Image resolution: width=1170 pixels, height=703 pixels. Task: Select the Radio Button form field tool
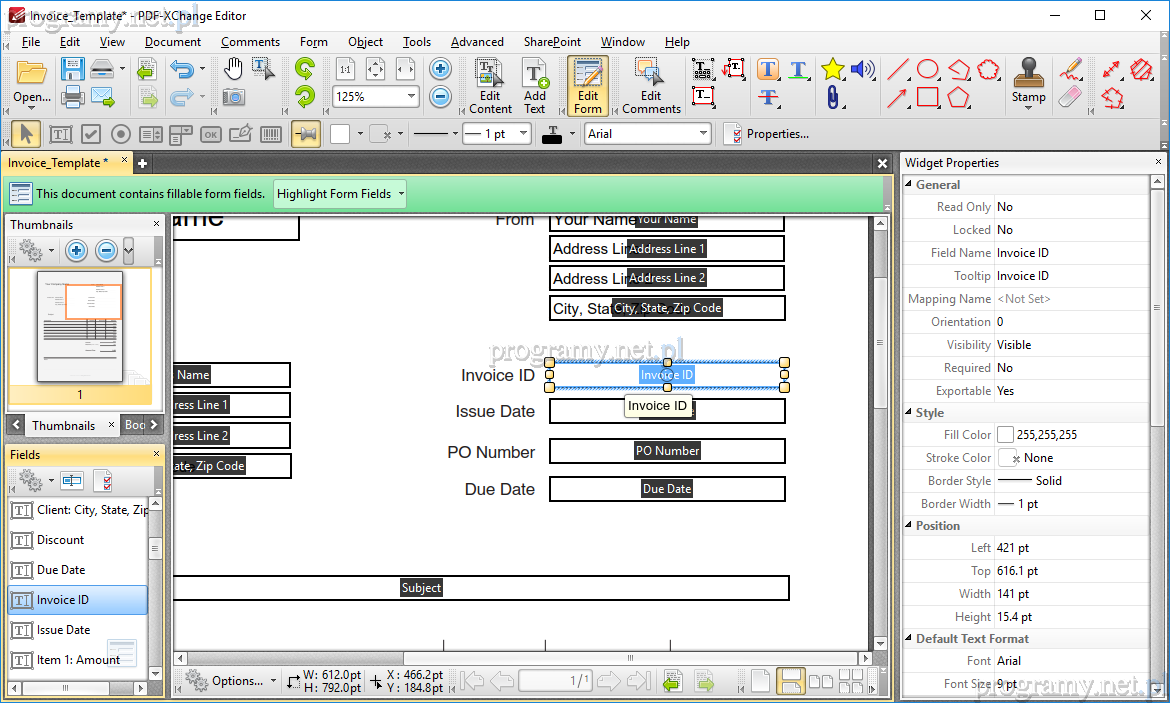(x=121, y=134)
